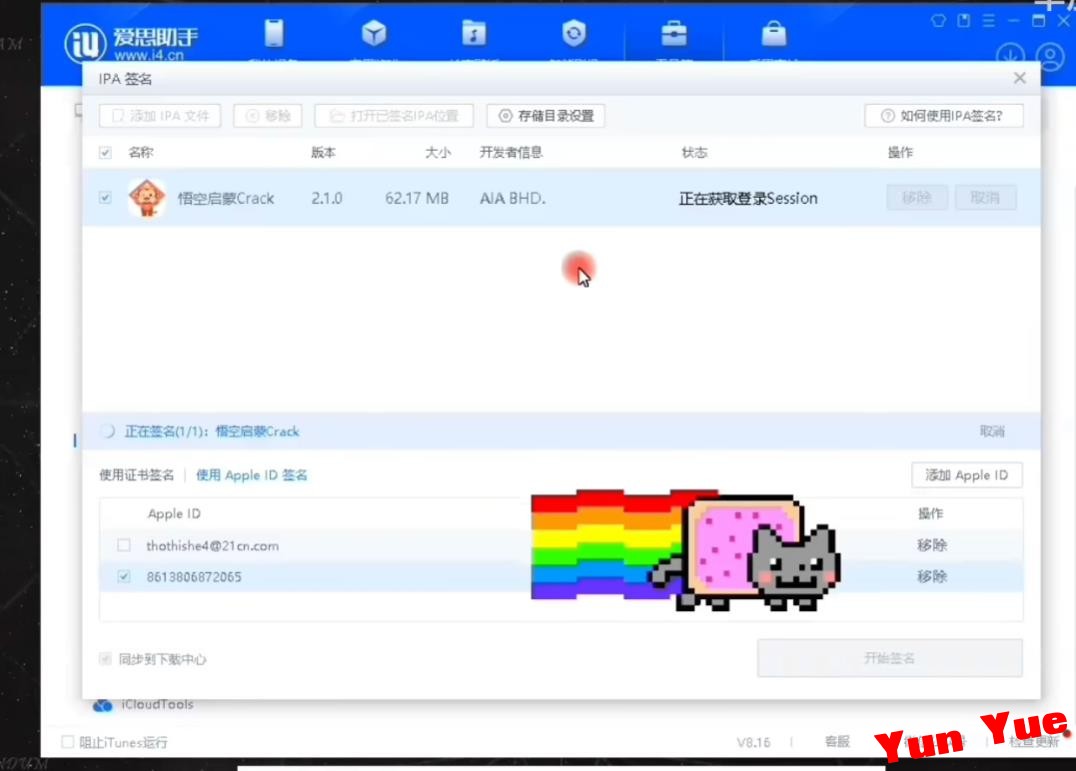Click the i4 爱思助手 logo

(130, 43)
